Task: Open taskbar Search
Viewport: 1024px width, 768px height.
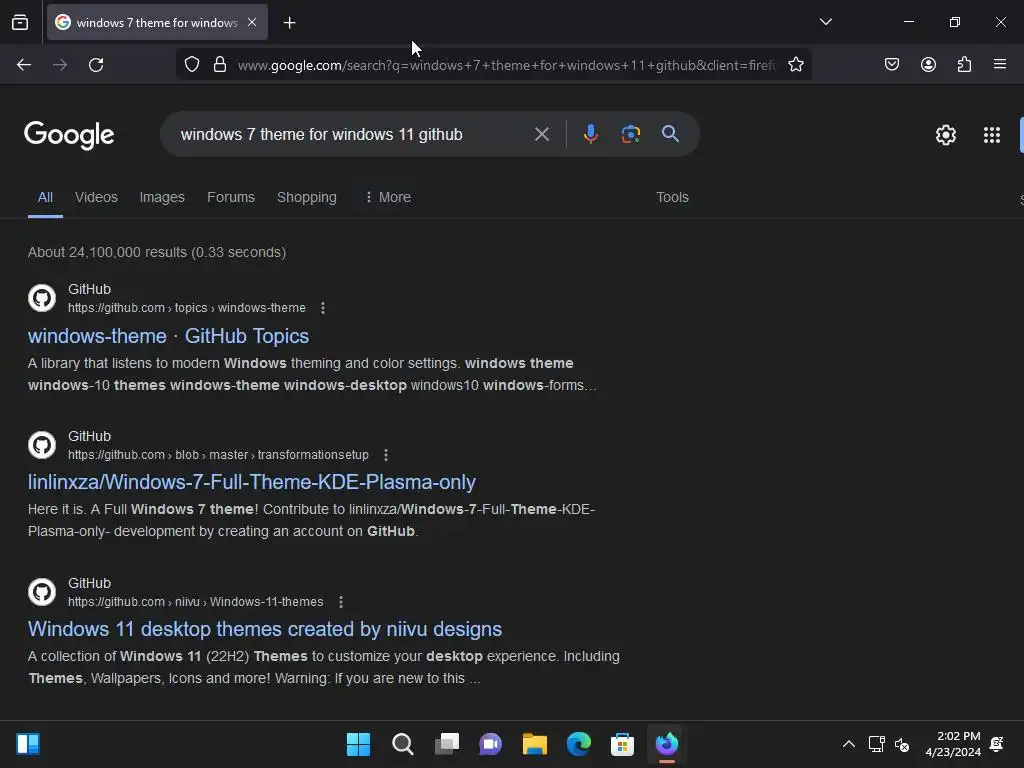Action: (x=402, y=744)
